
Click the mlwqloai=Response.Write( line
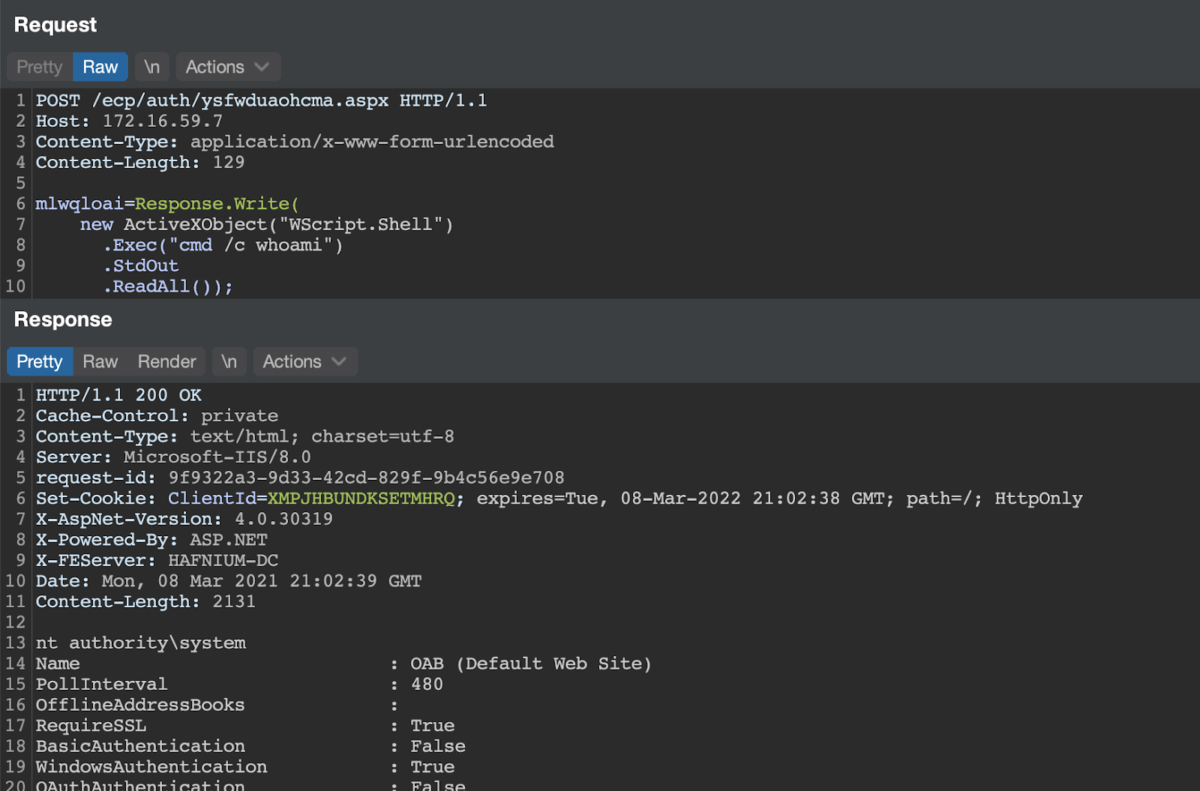coord(168,204)
